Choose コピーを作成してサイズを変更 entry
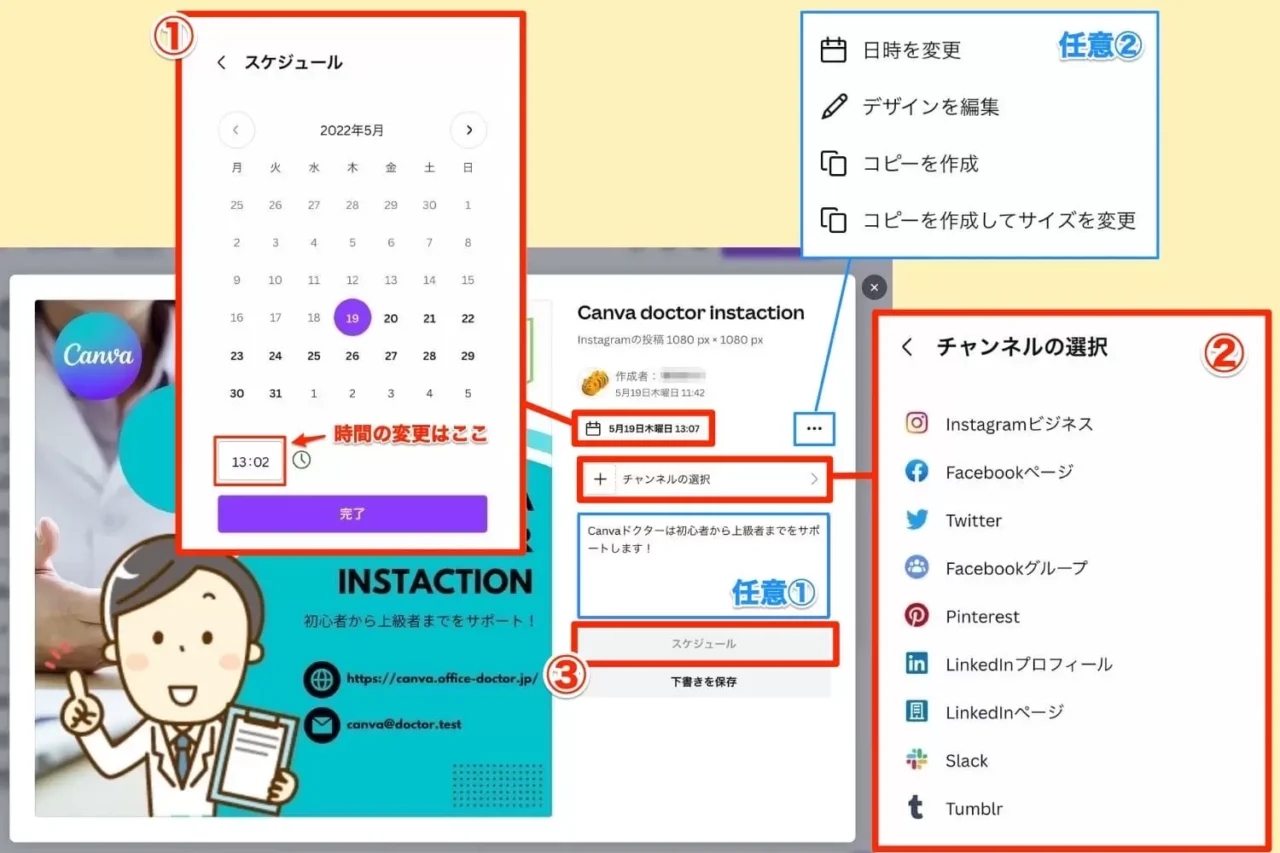The height and width of the screenshot is (853, 1280). (x=979, y=220)
